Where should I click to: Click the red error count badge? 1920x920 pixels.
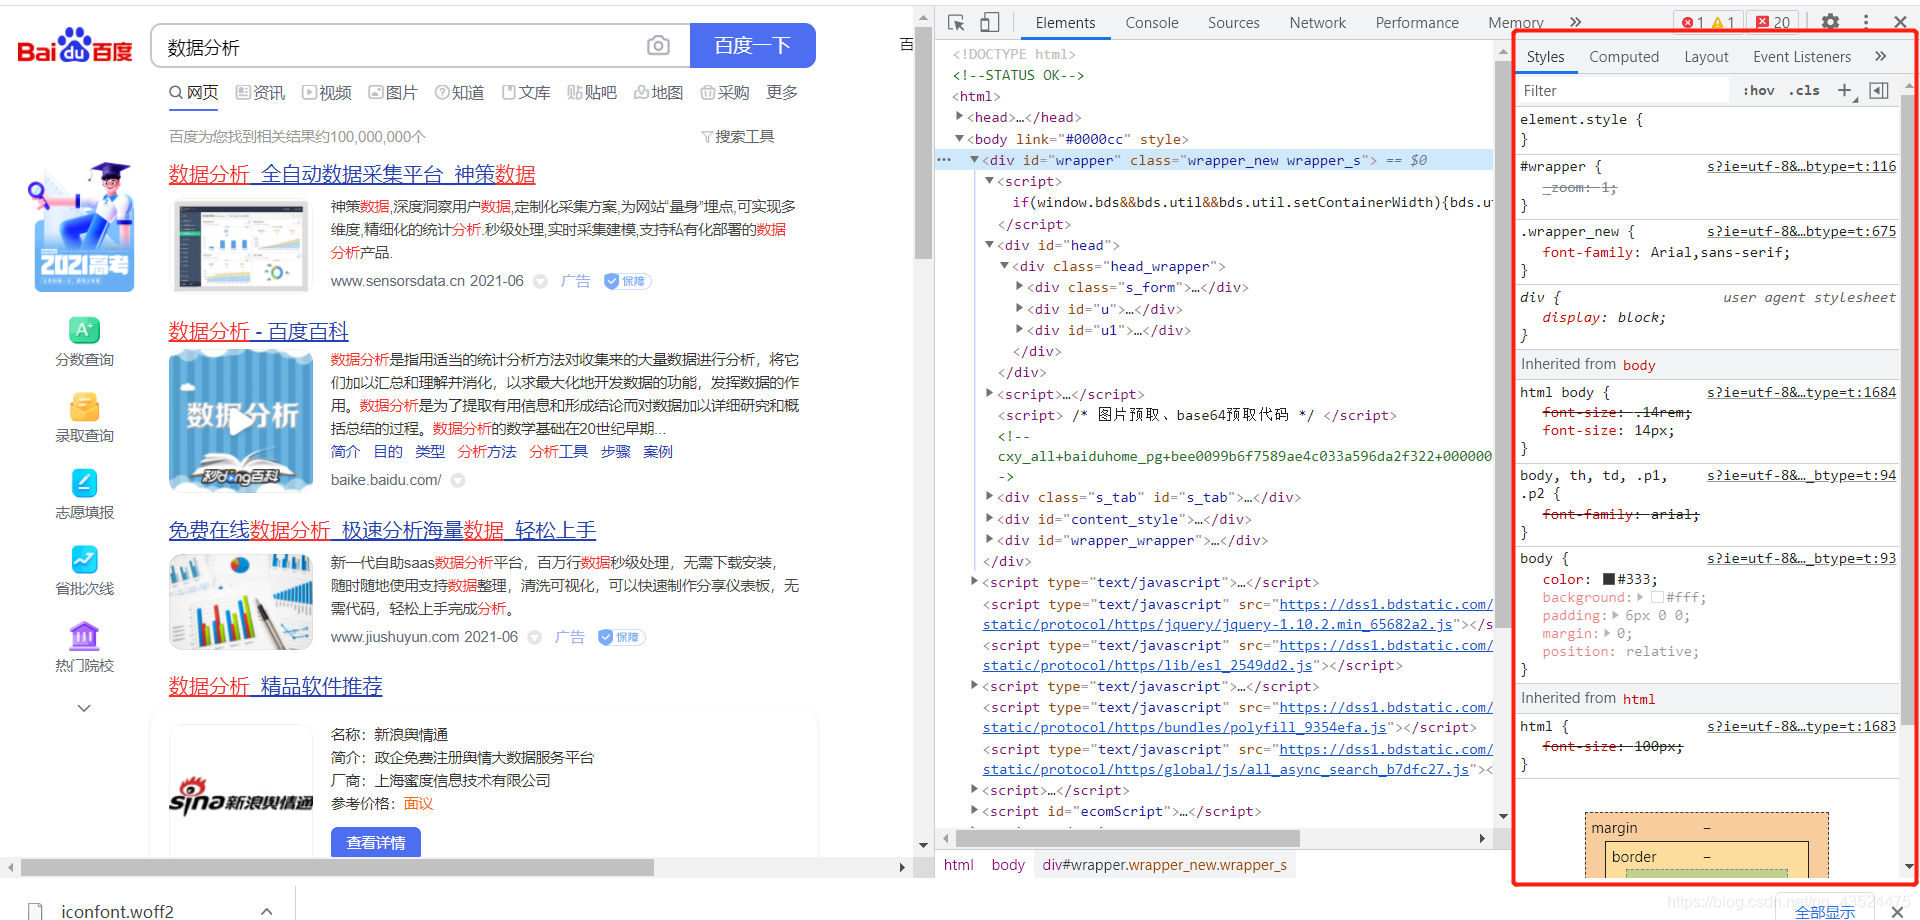pyautogui.click(x=1693, y=22)
